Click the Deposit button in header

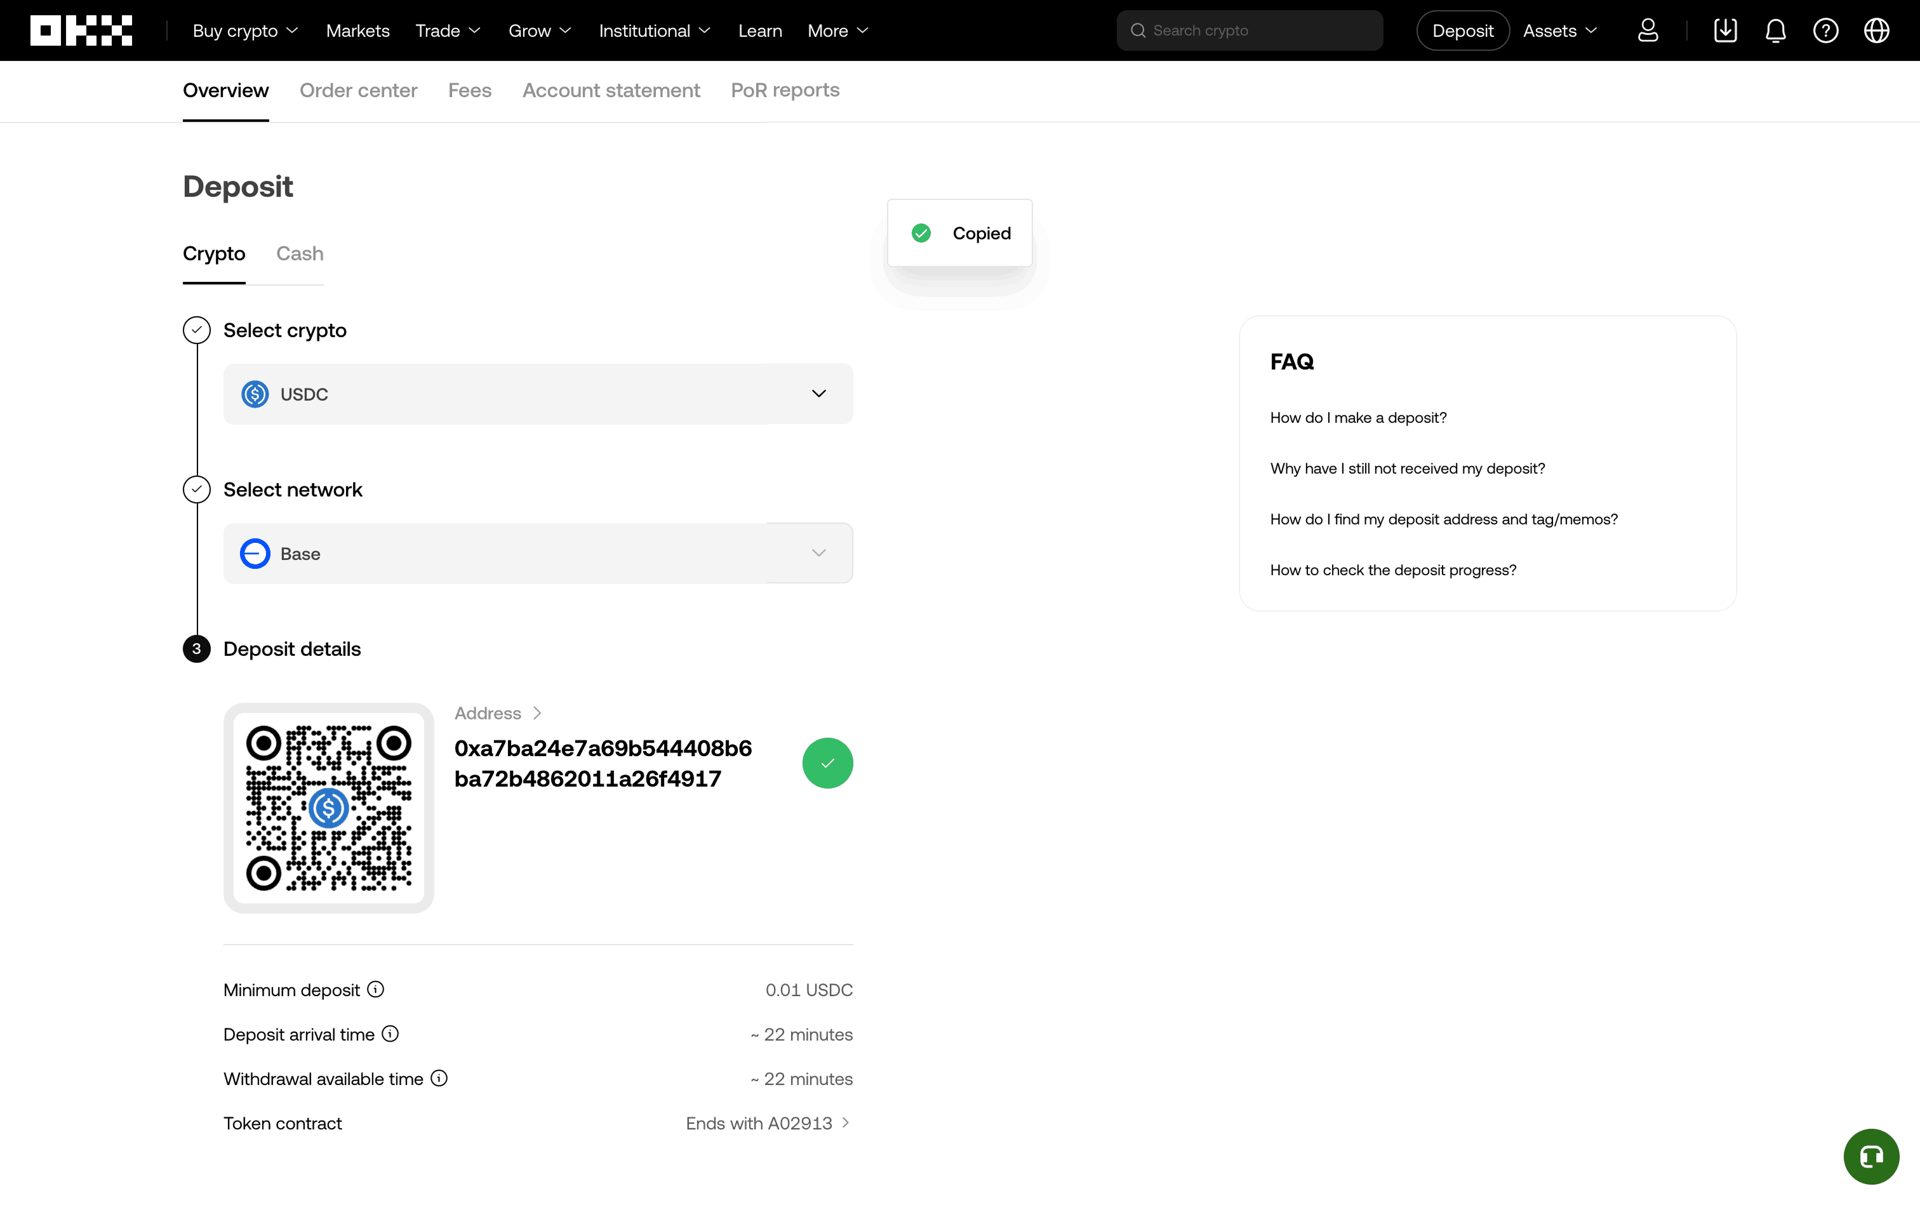(x=1462, y=30)
